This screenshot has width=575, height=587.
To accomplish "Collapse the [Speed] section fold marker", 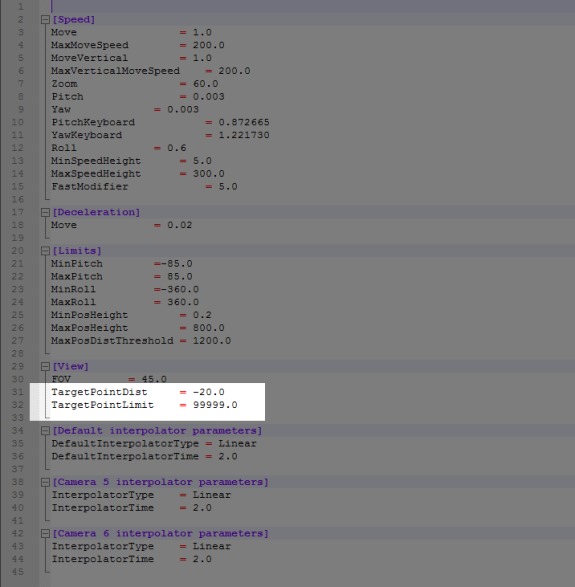I will coord(45,20).
